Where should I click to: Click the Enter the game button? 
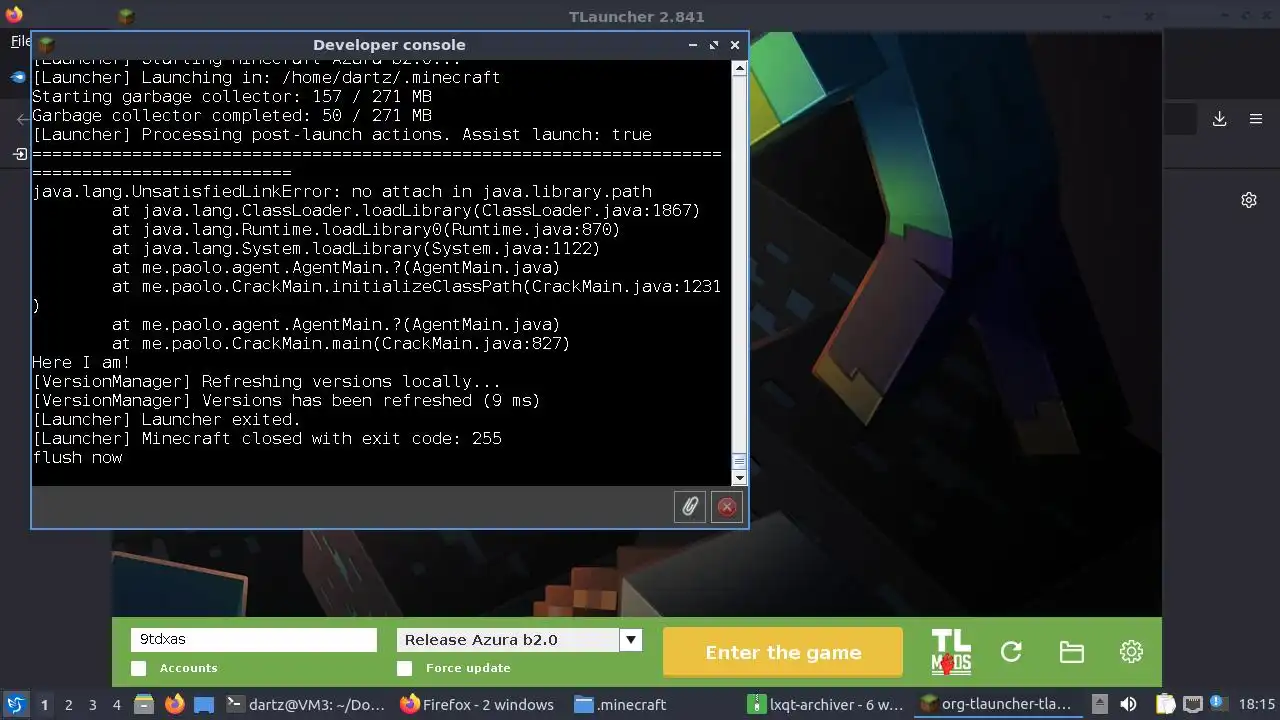click(x=783, y=652)
